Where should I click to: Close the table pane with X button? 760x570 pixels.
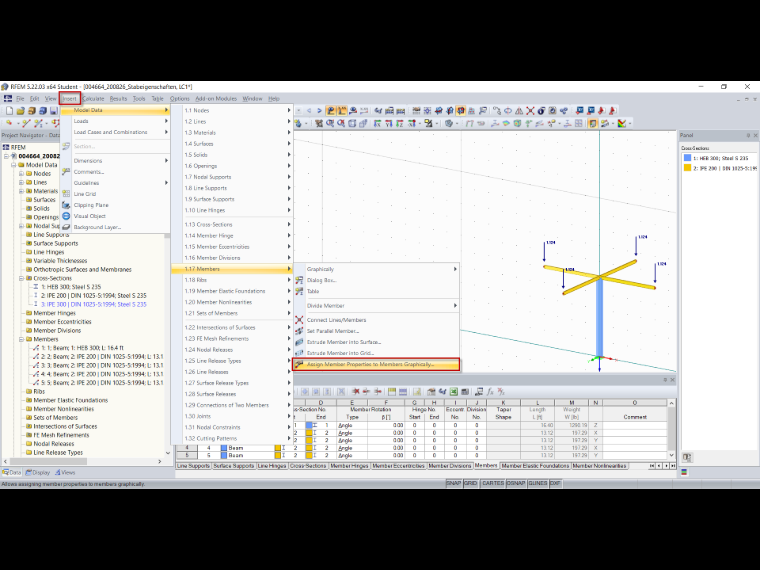pos(672,380)
